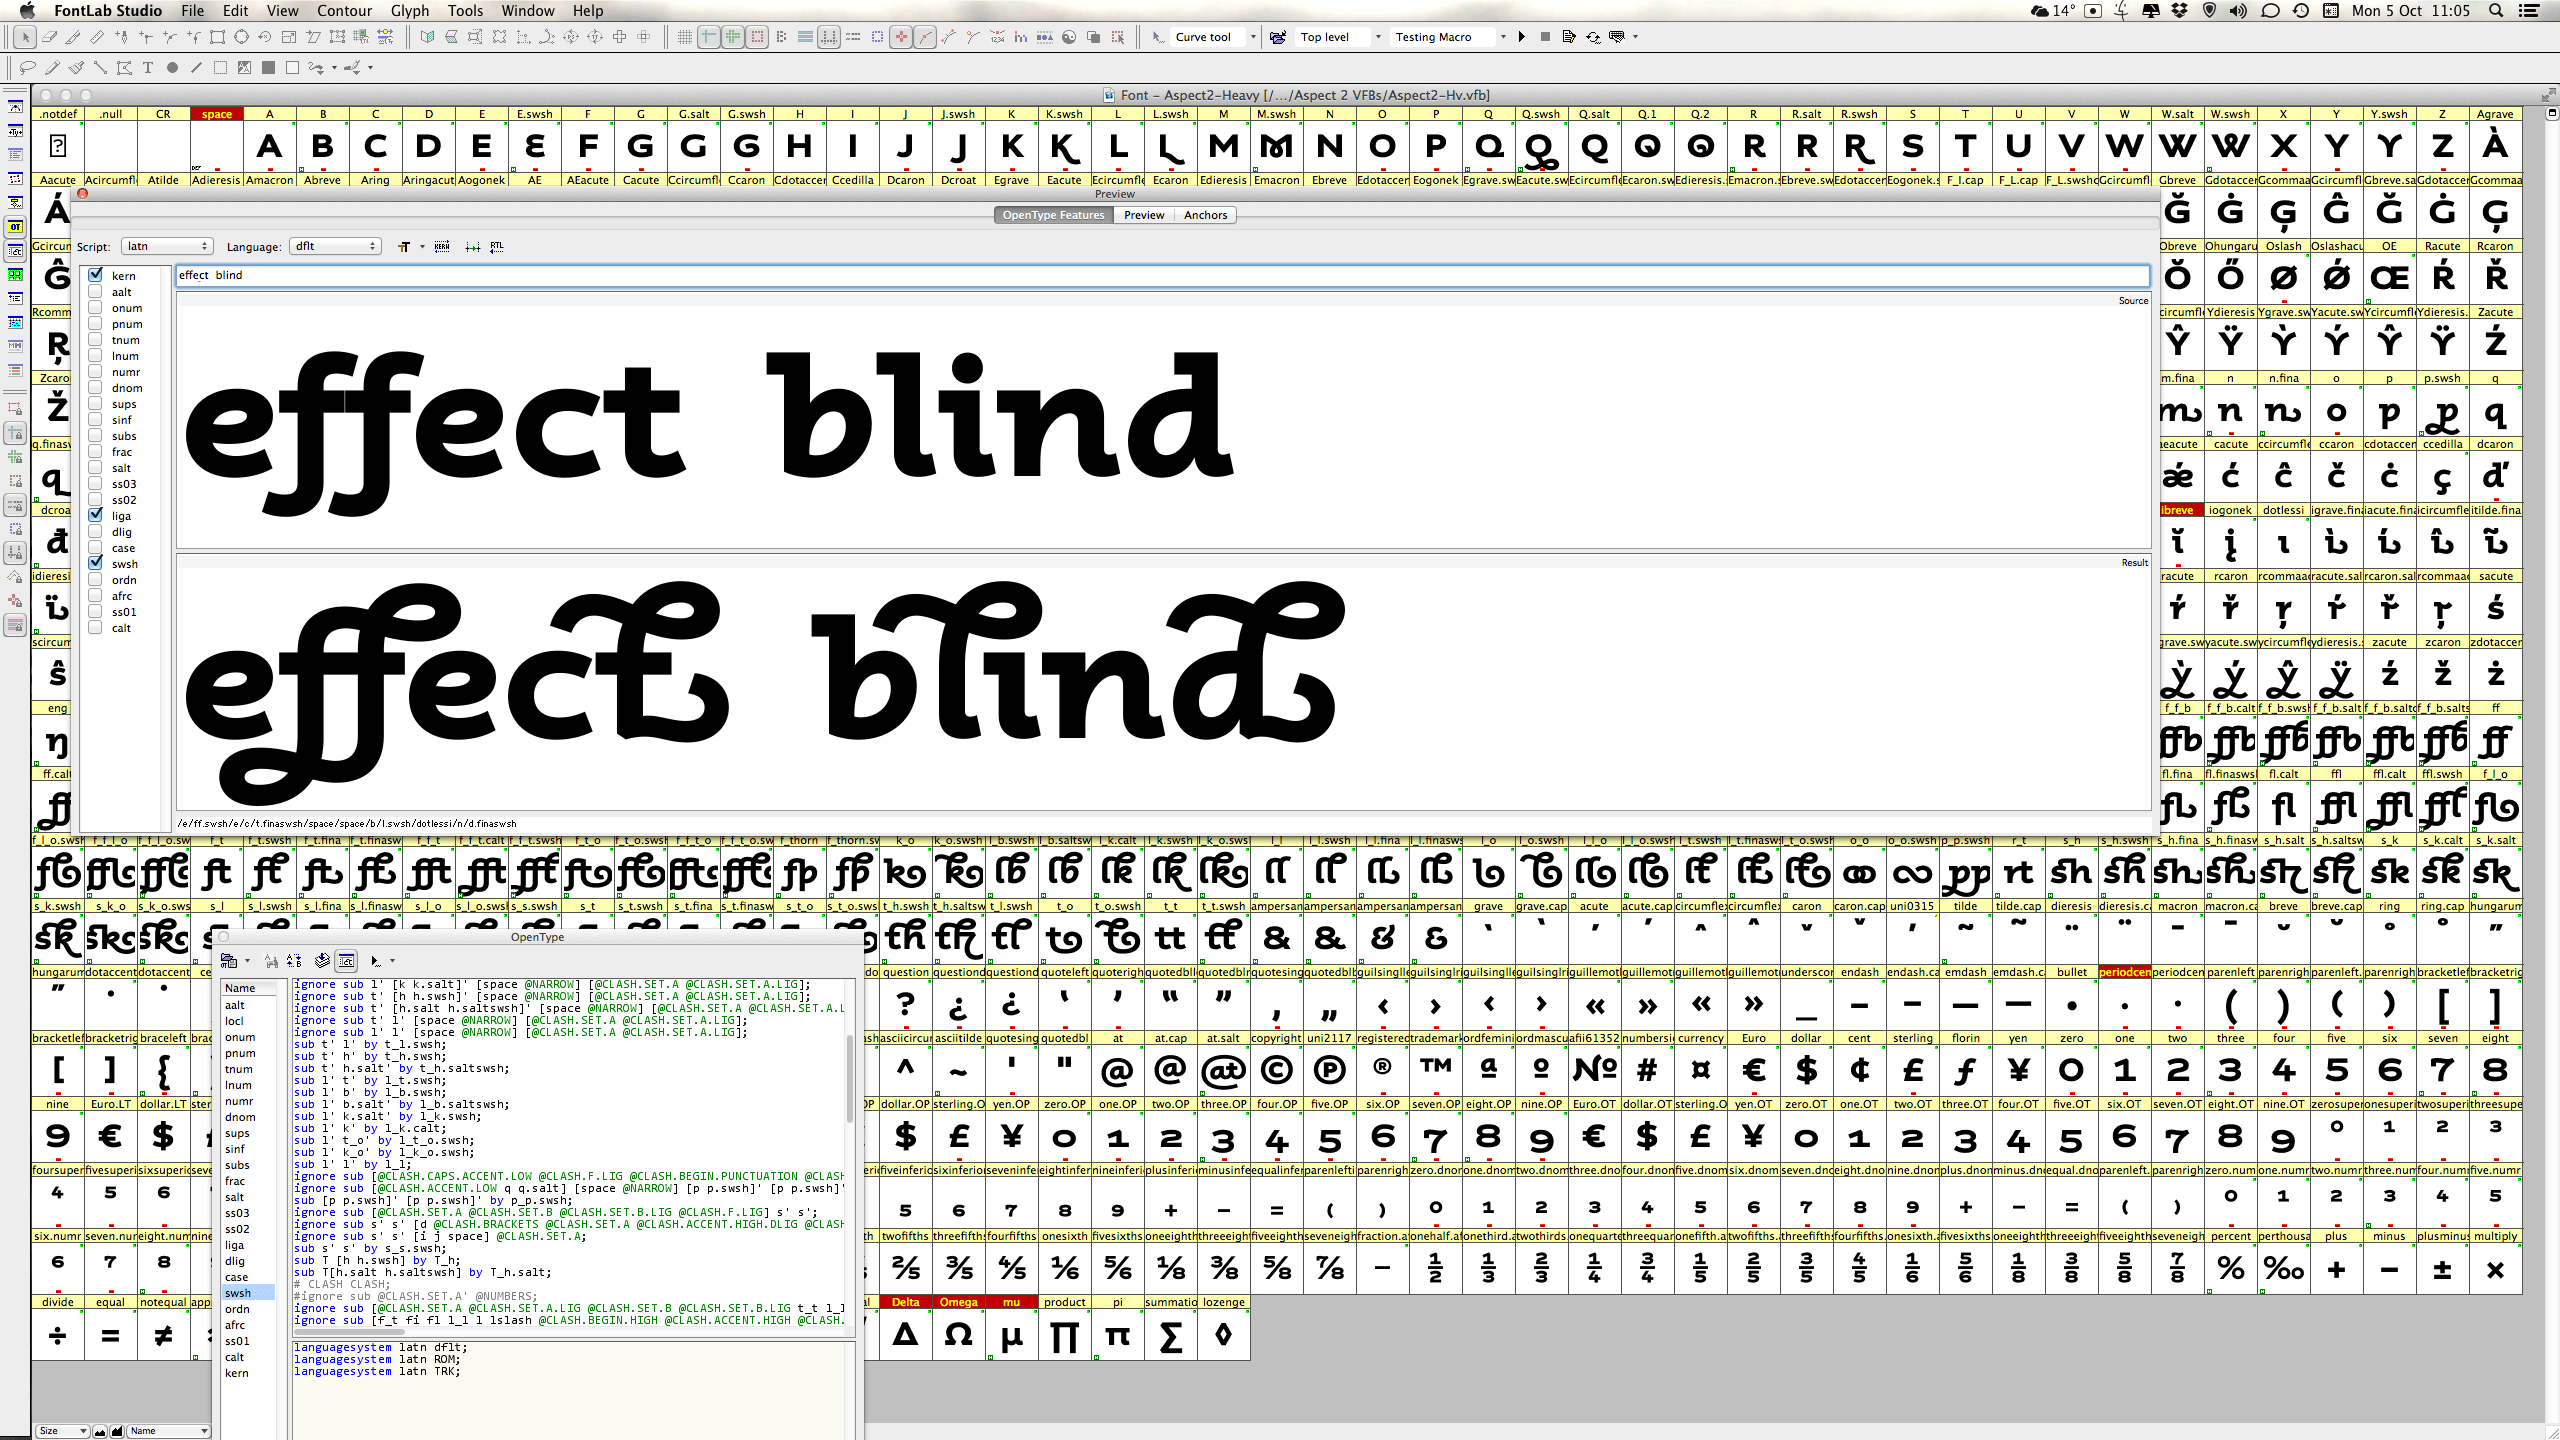2560x1440 pixels.
Task: Select the Ellipse drawing tool
Action: click(172, 67)
